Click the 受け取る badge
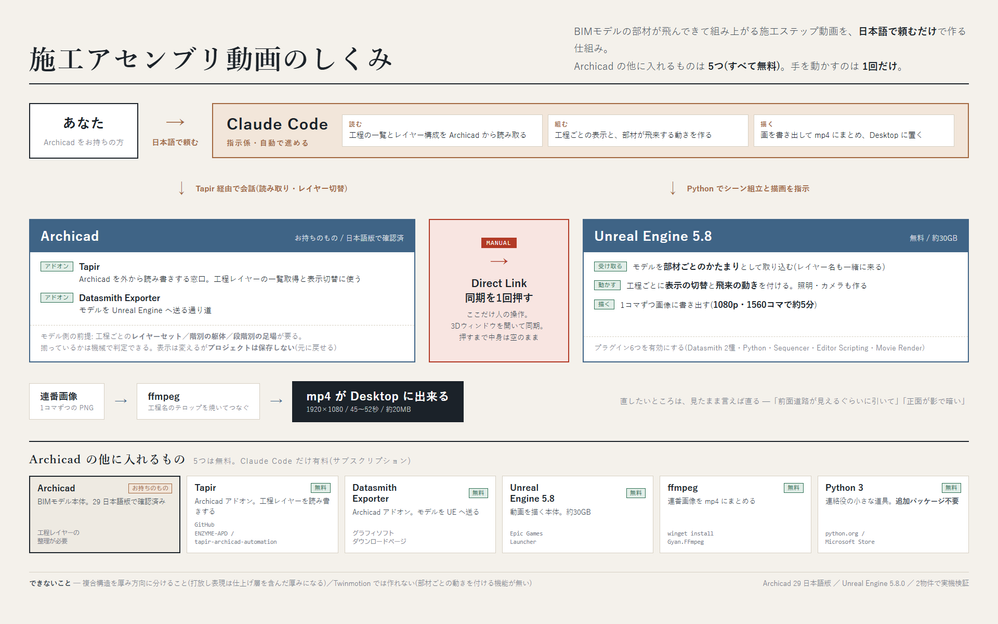 pos(610,266)
